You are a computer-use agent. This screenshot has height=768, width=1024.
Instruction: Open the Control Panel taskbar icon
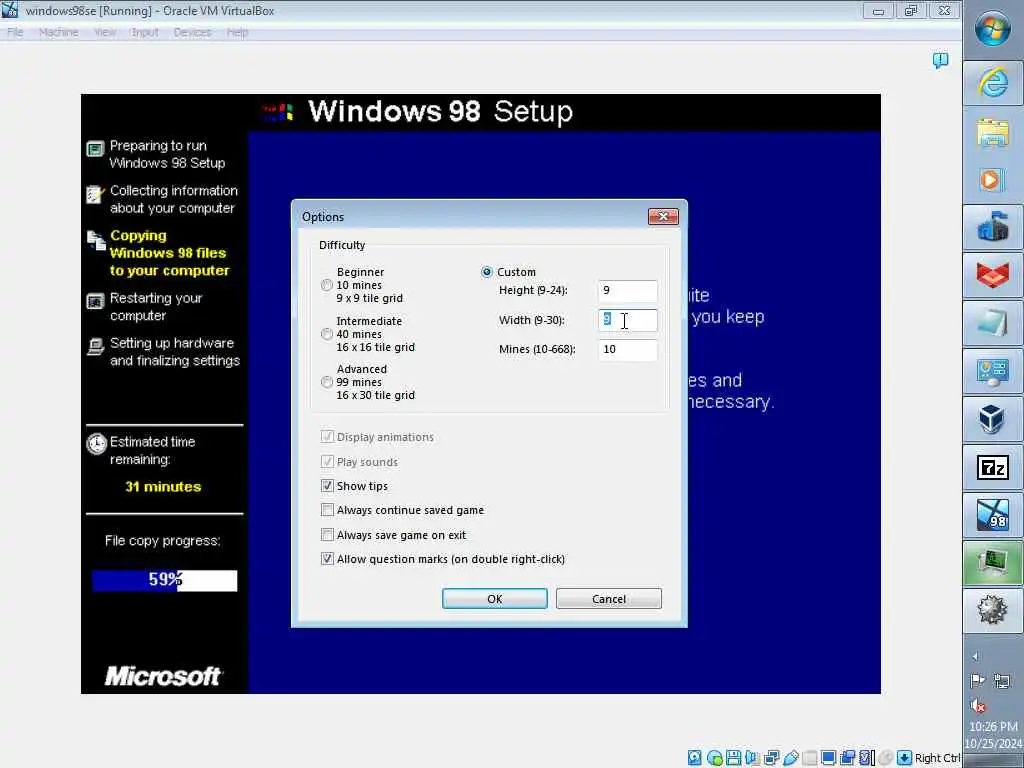click(x=993, y=372)
